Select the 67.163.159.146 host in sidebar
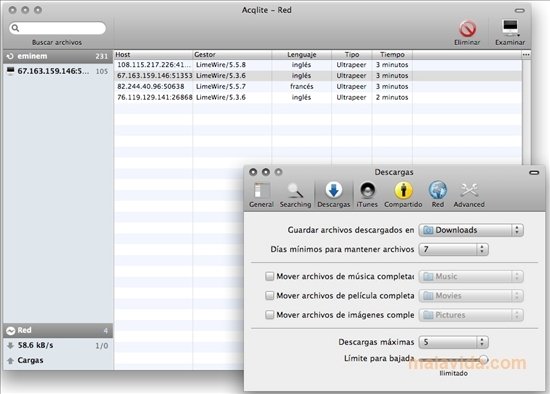 [58, 71]
